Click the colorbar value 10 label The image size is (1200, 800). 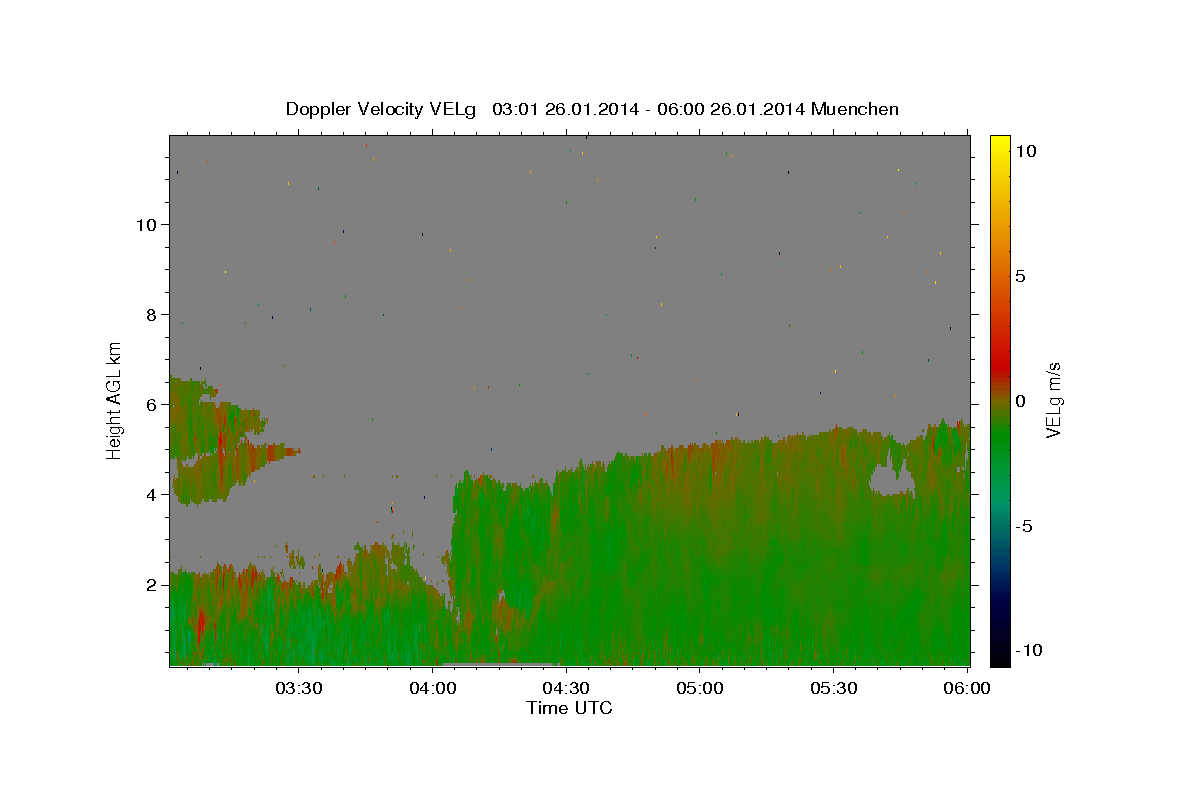tap(1025, 151)
